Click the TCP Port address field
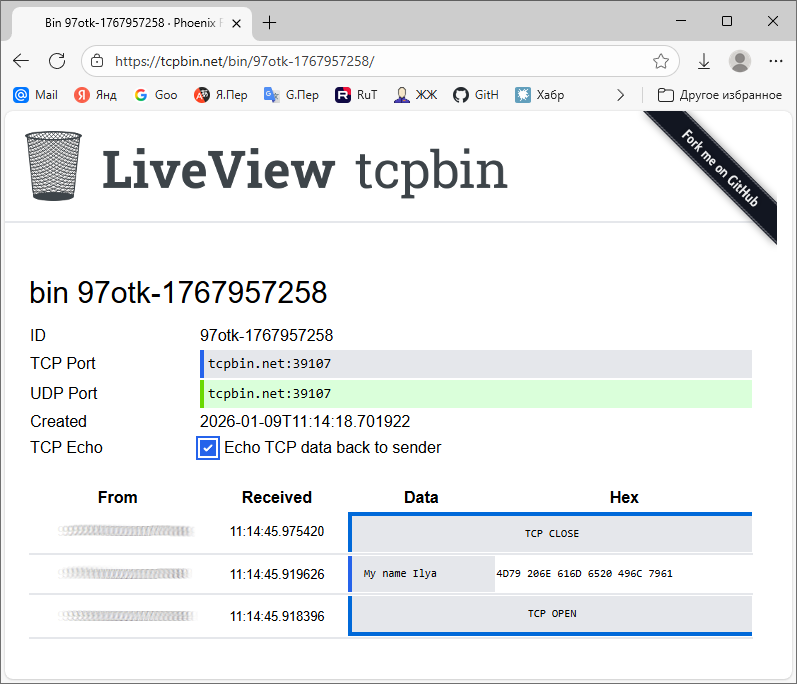 click(476, 364)
